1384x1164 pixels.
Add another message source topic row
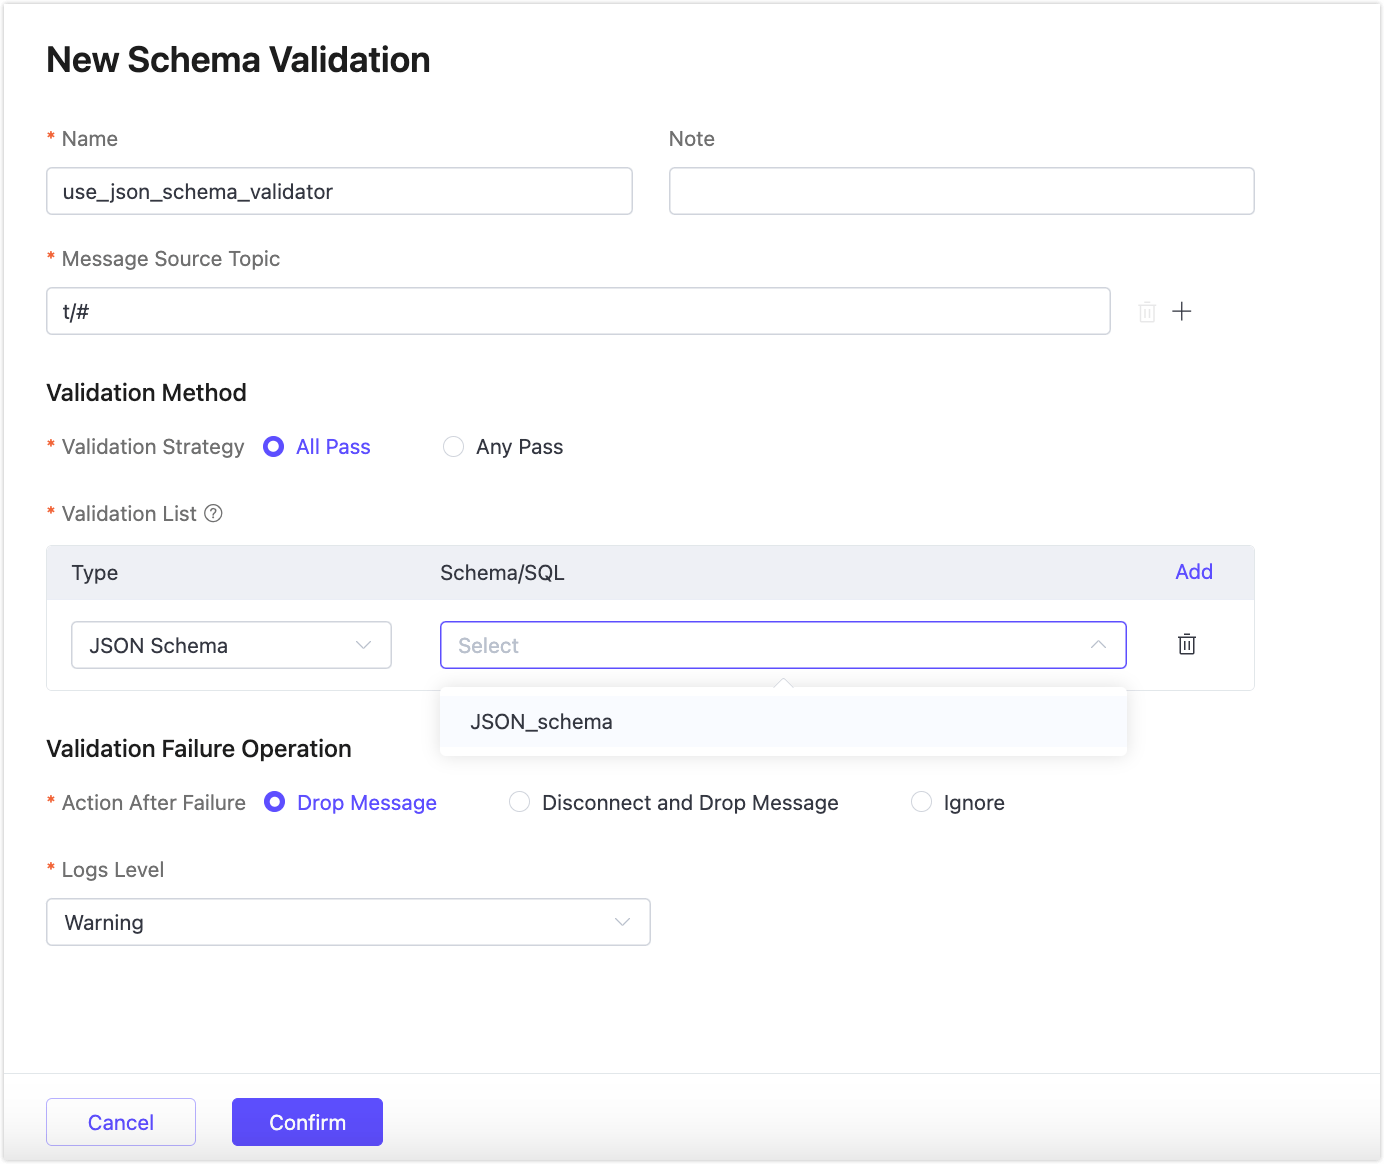(x=1182, y=311)
